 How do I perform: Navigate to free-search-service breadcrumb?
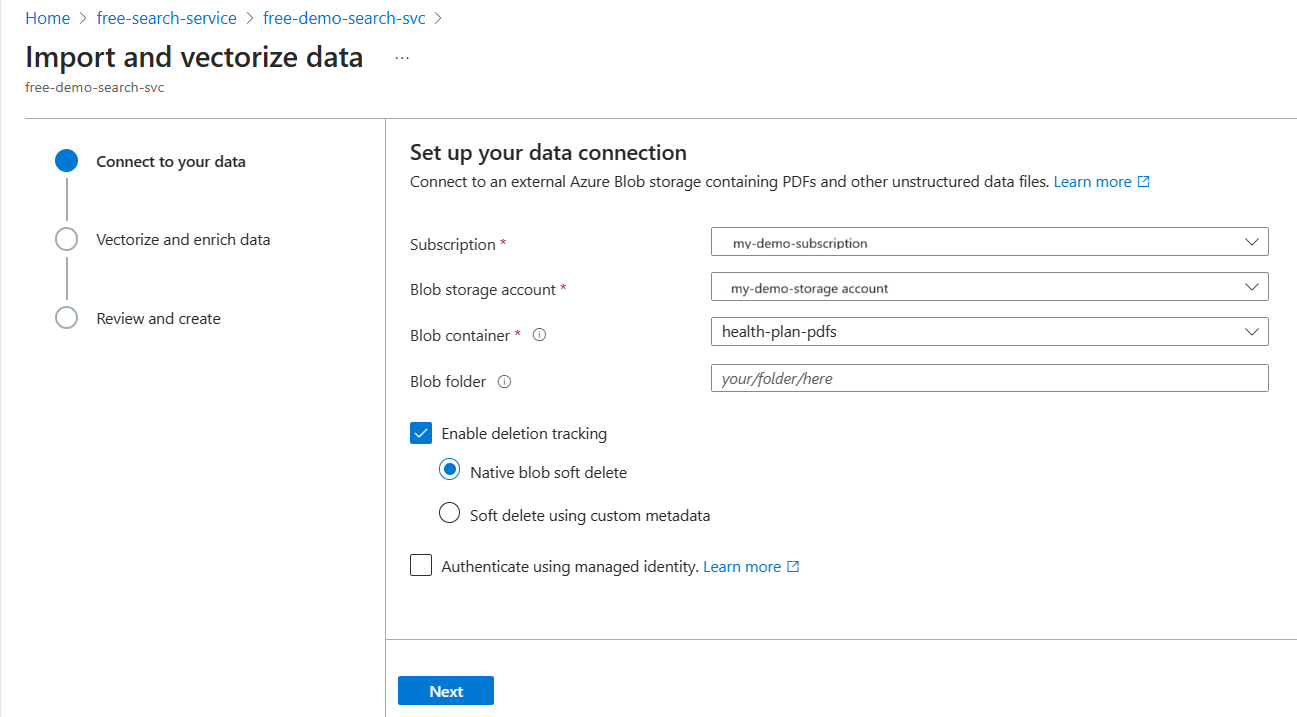point(167,18)
